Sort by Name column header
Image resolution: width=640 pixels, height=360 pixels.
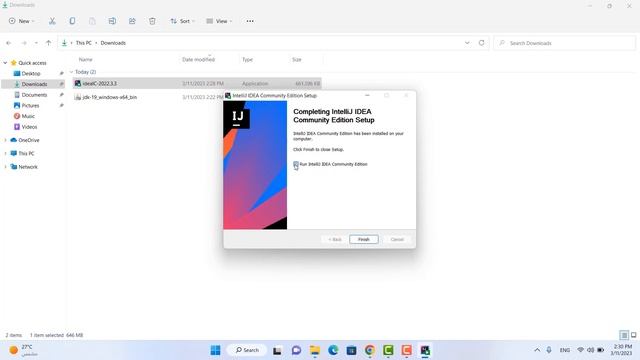pos(85,60)
